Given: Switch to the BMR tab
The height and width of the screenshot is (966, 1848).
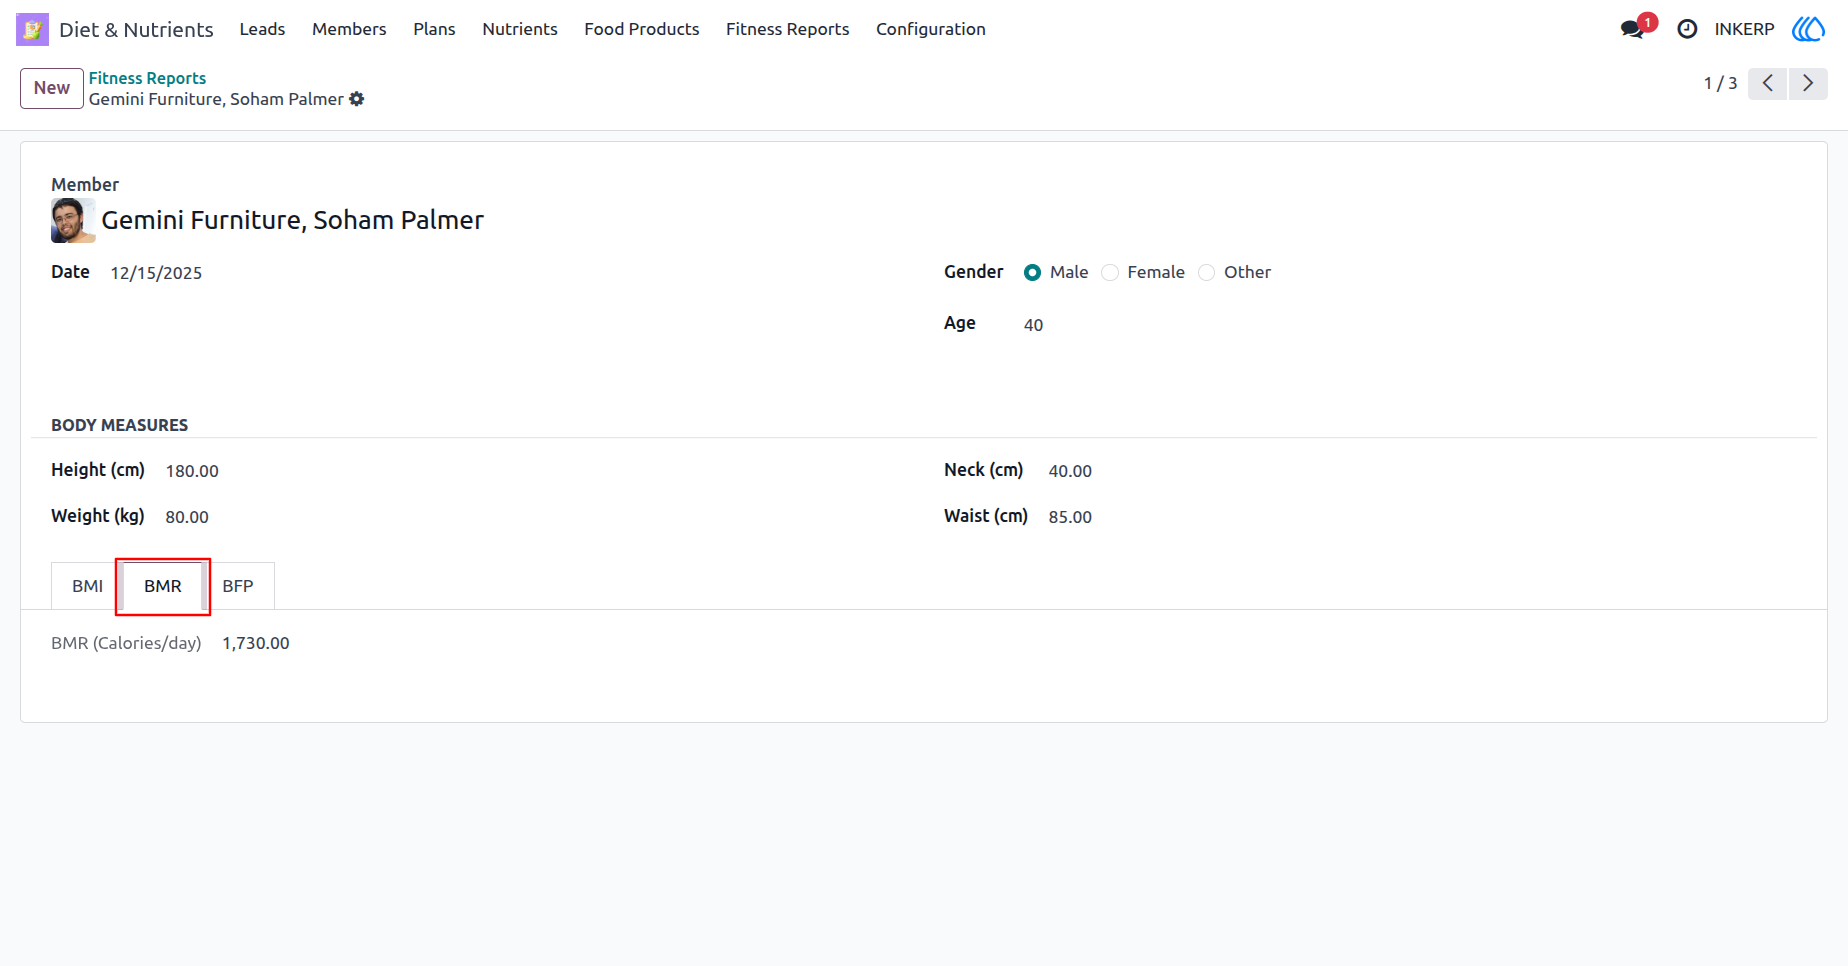Looking at the screenshot, I should [163, 586].
